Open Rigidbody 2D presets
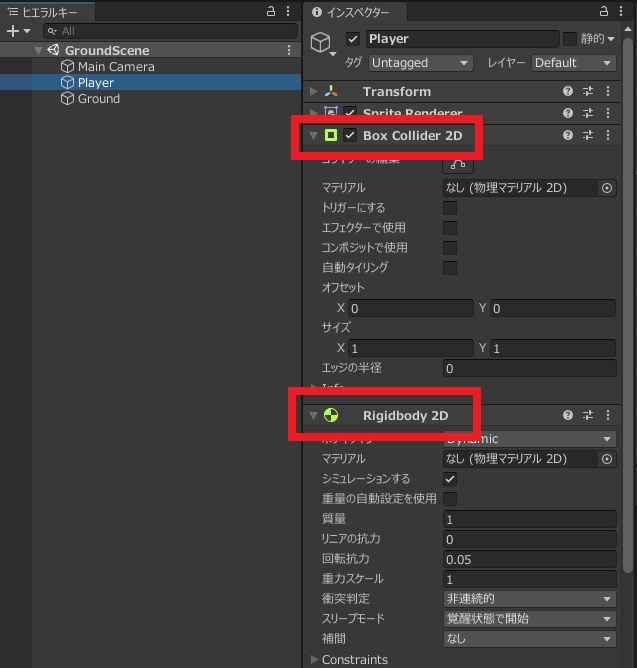Screen dimensions: 637x668 (588, 415)
